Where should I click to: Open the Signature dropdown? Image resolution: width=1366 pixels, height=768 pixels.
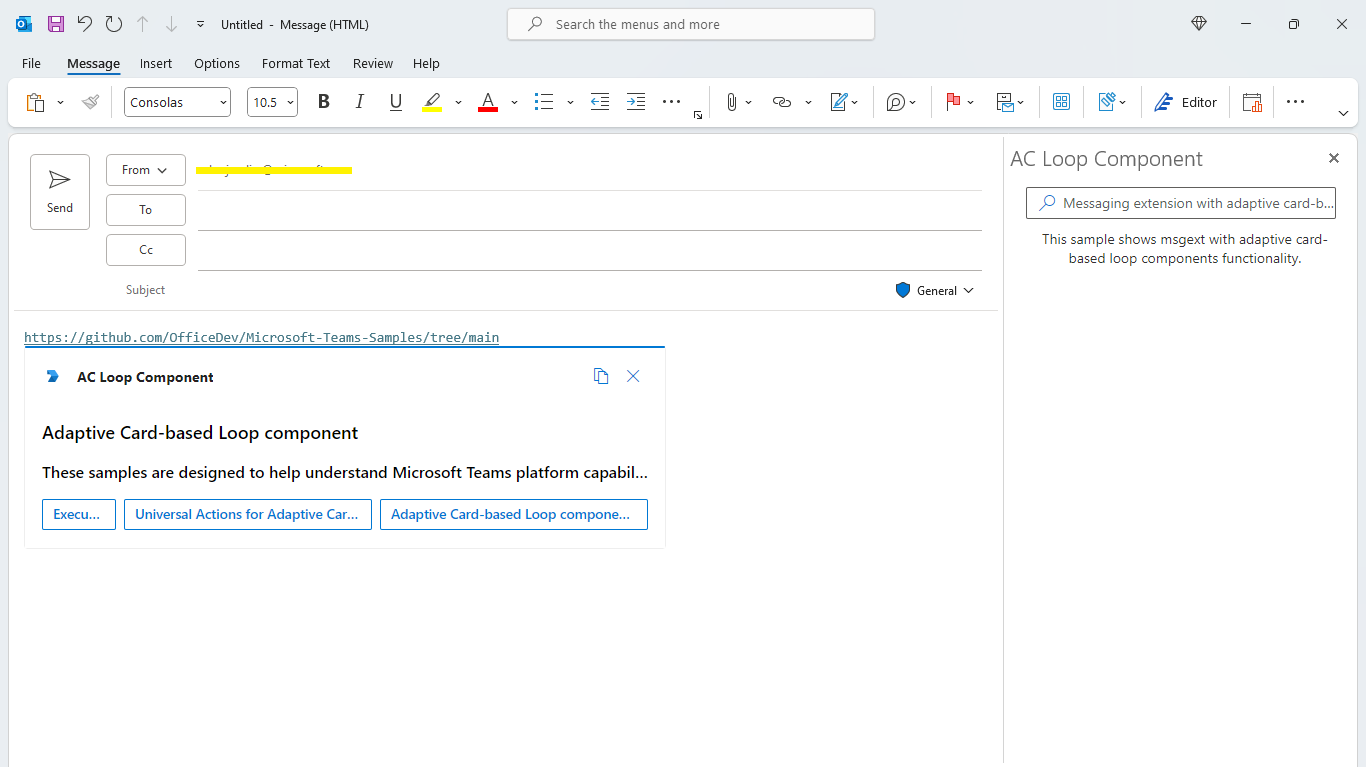coord(845,102)
